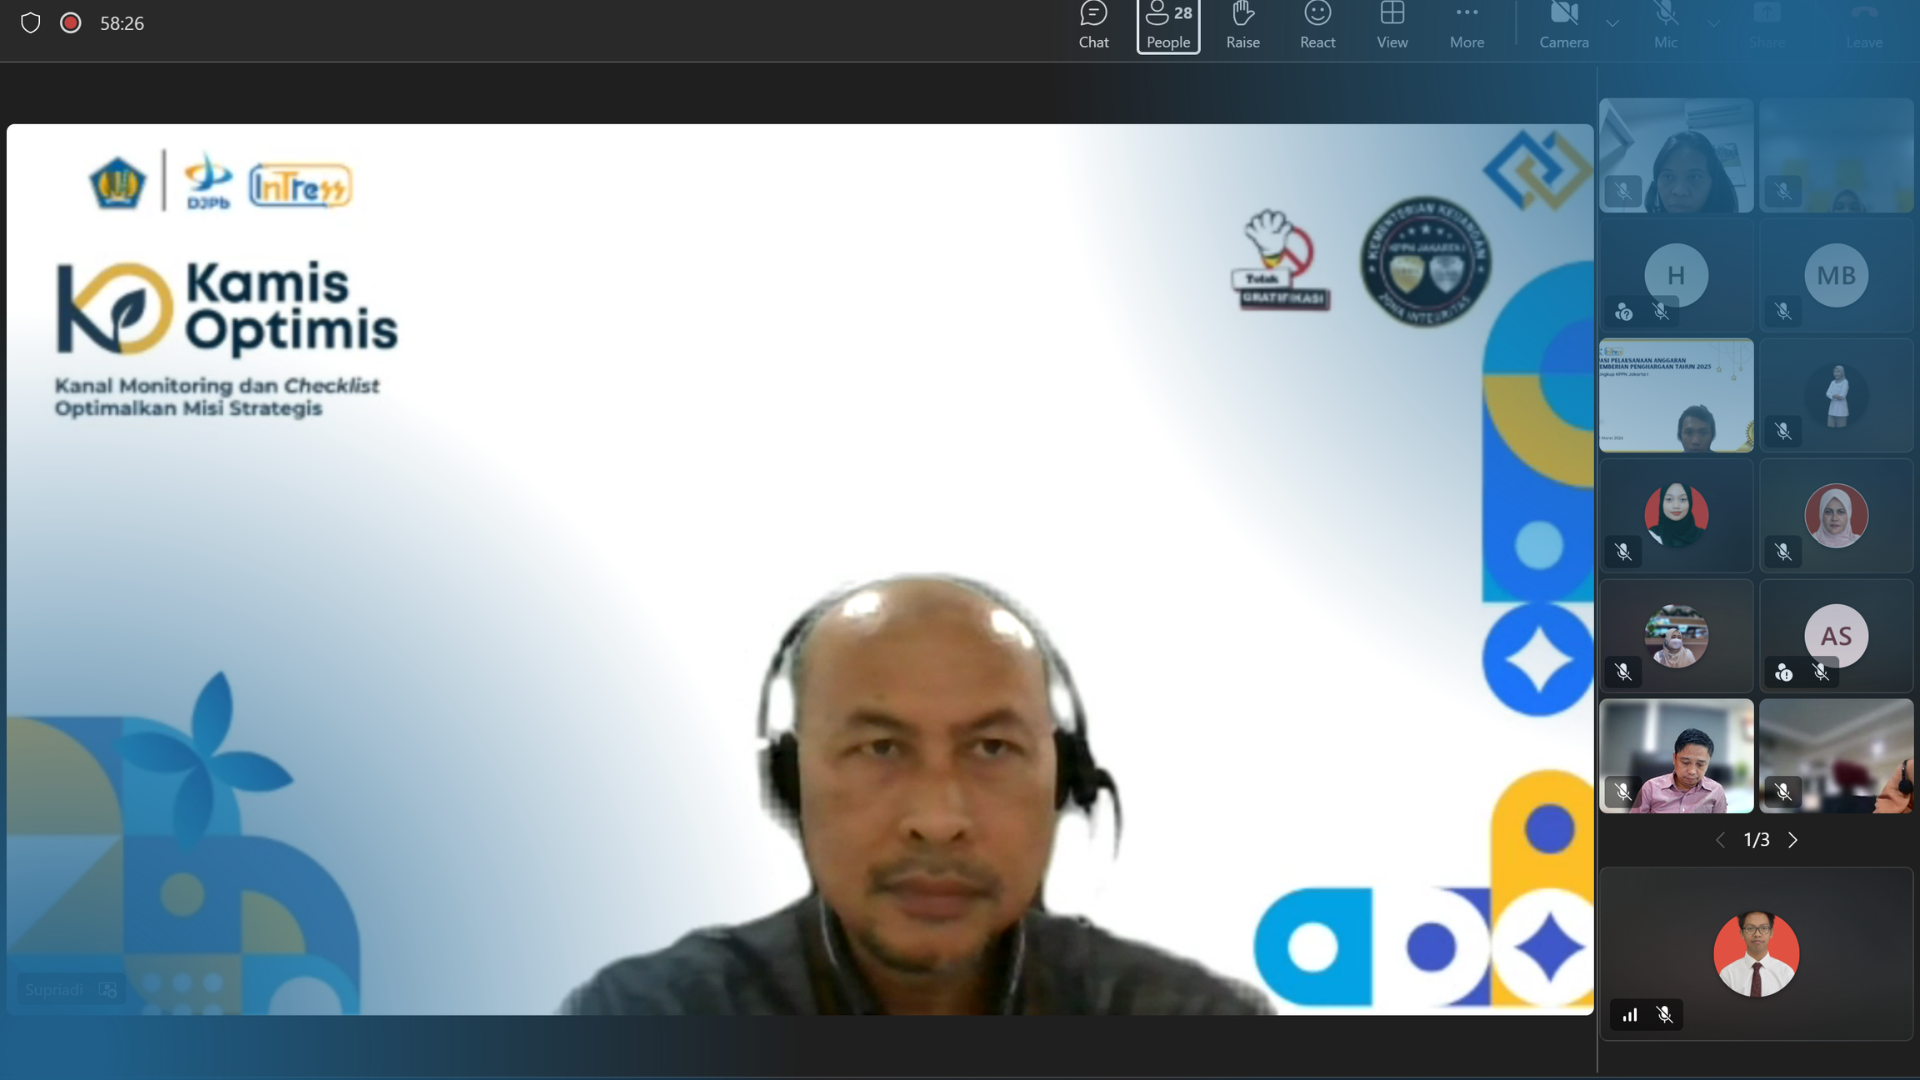Raise your hand in the meeting
The width and height of the screenshot is (1920, 1080).
pyautogui.click(x=1242, y=26)
